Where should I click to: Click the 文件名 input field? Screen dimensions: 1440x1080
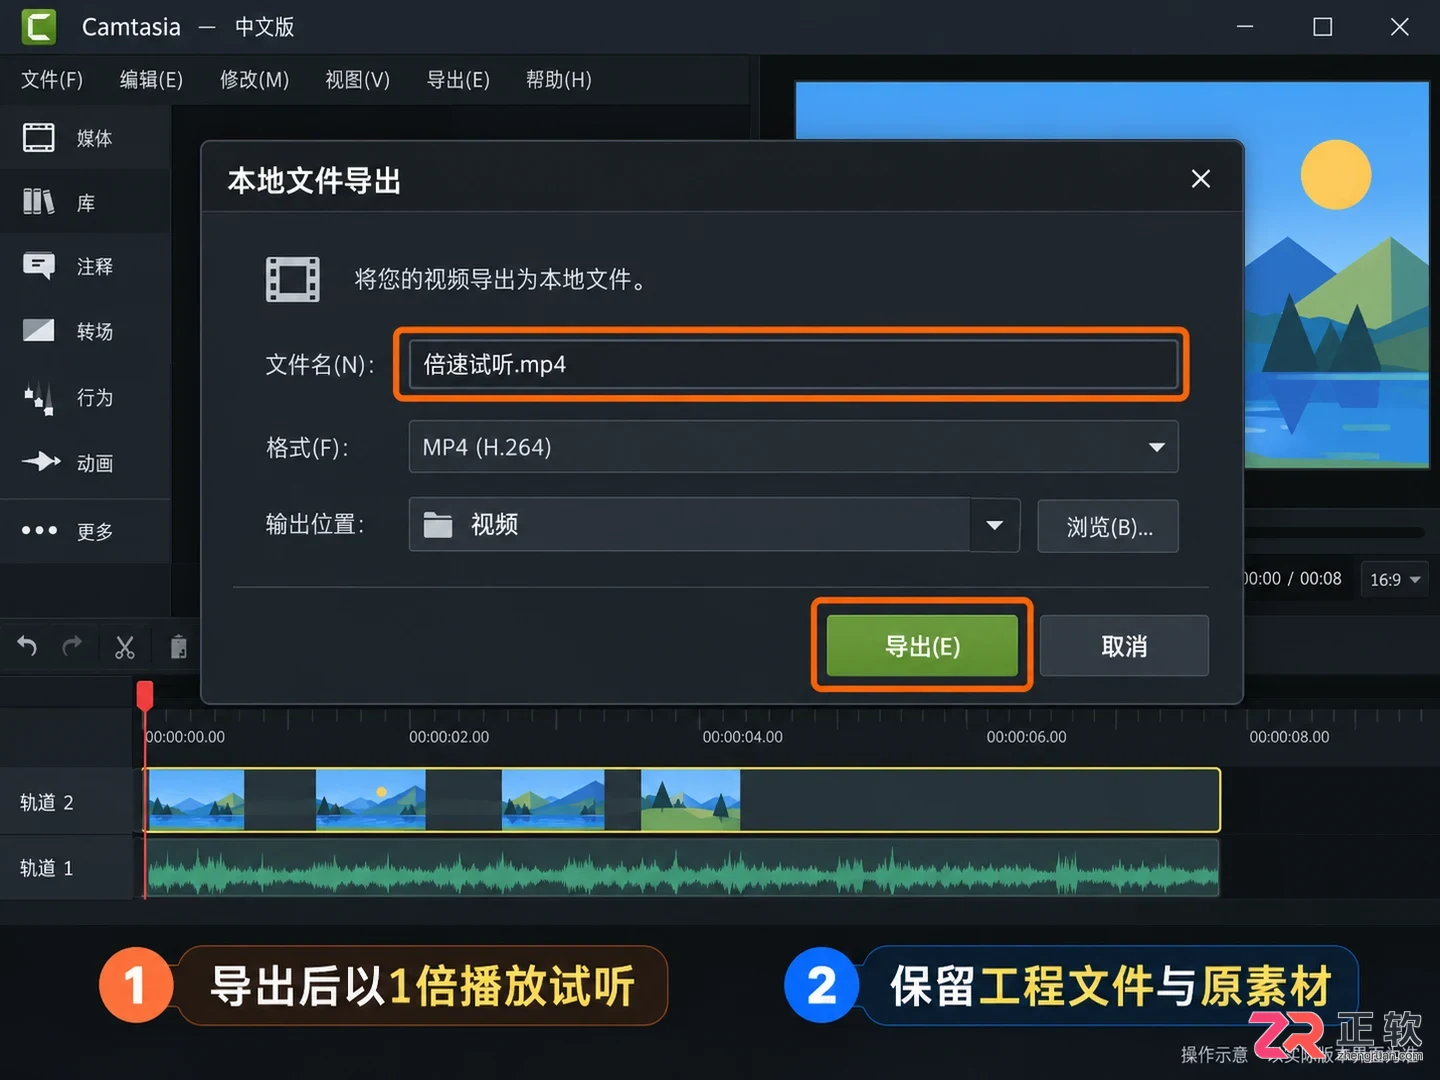[x=793, y=364]
